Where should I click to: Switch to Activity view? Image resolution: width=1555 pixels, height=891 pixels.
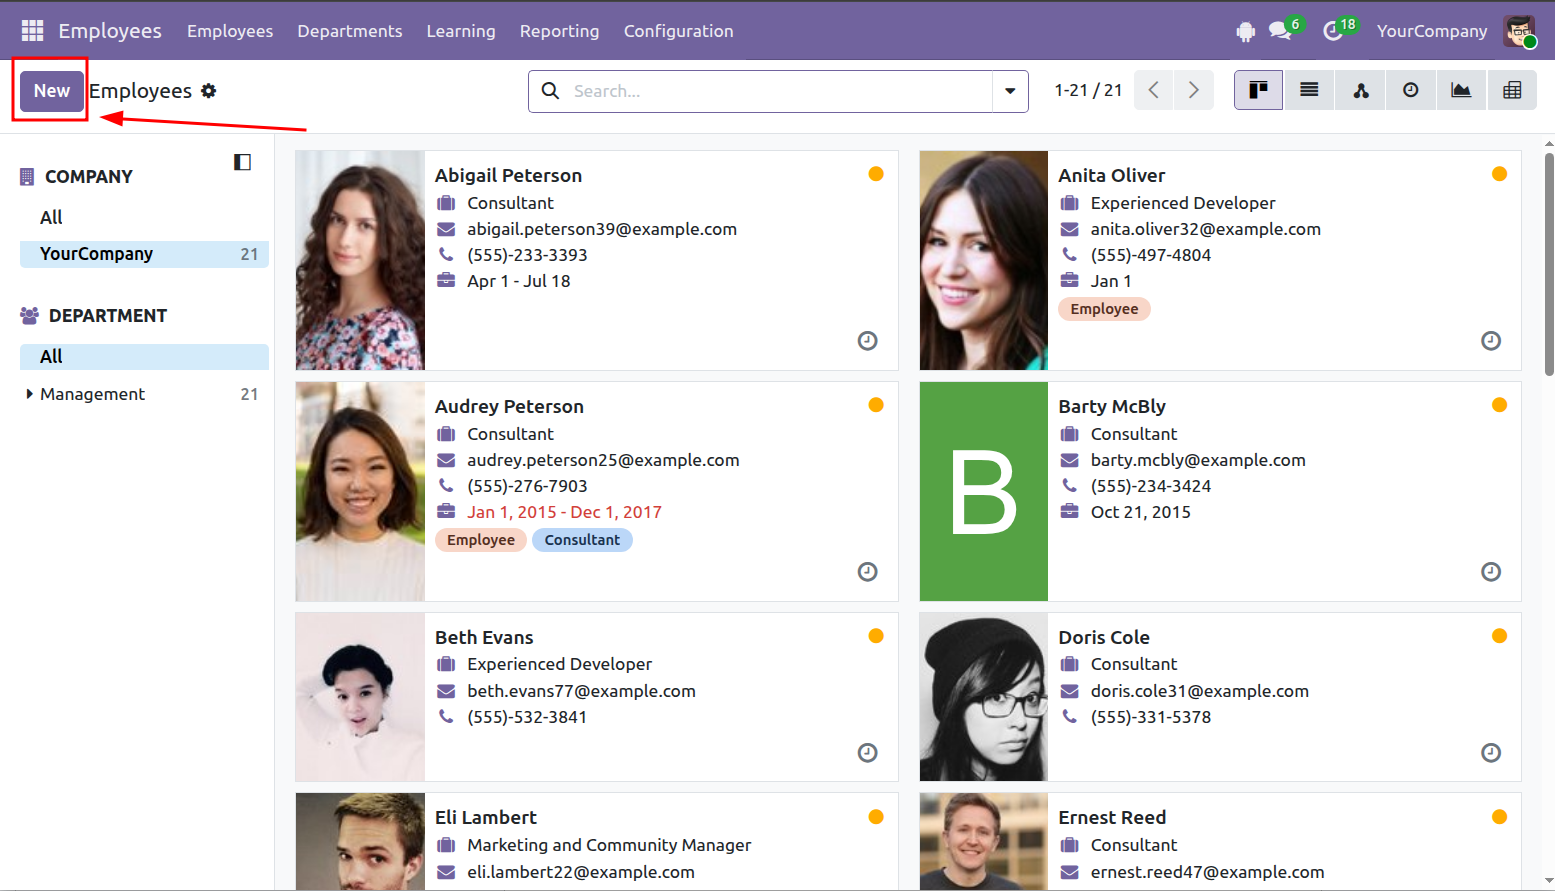(1411, 90)
